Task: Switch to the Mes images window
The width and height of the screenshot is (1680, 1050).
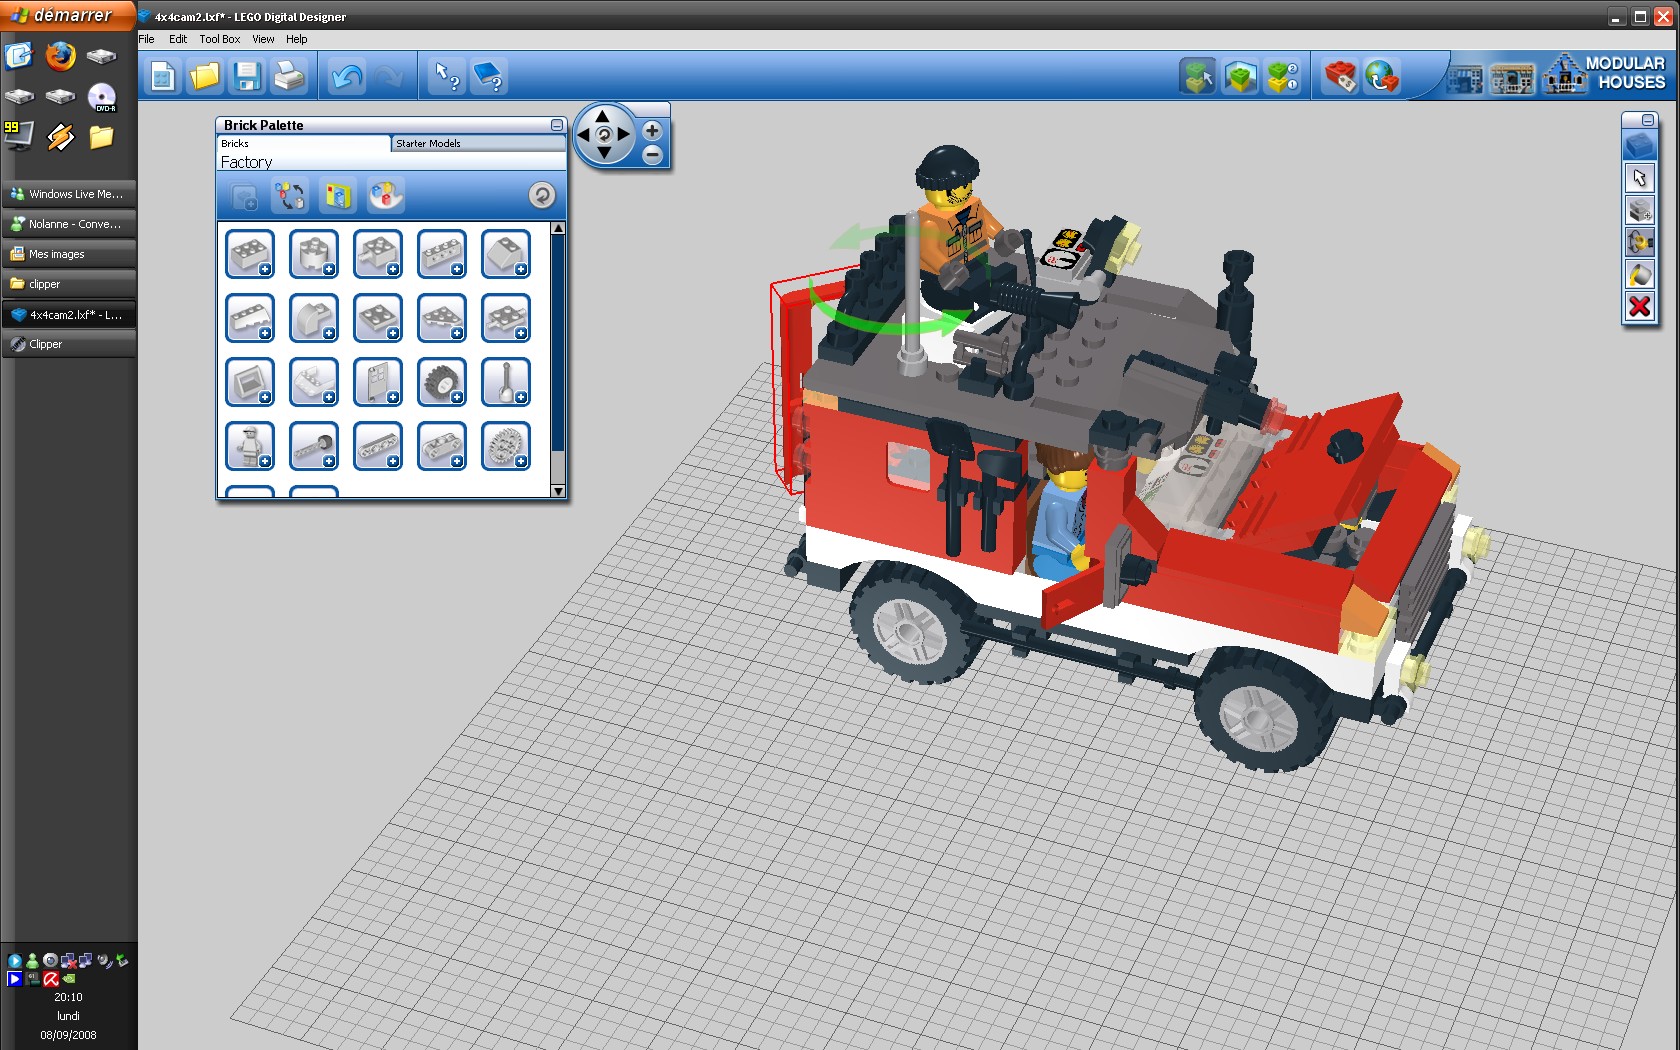Action: pos(68,254)
